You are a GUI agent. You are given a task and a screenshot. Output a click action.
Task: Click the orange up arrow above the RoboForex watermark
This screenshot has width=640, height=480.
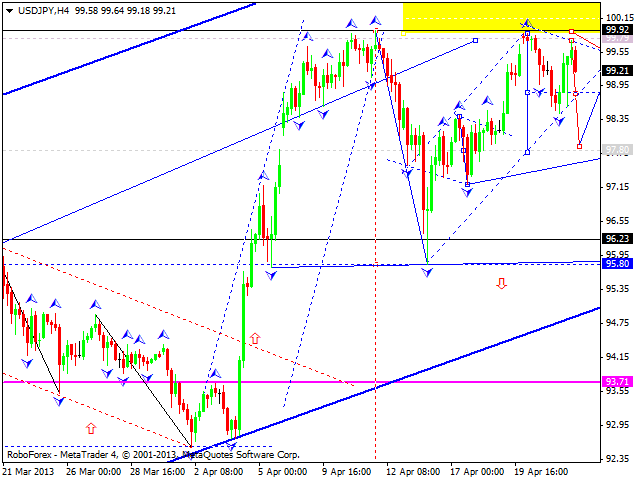(x=91, y=428)
